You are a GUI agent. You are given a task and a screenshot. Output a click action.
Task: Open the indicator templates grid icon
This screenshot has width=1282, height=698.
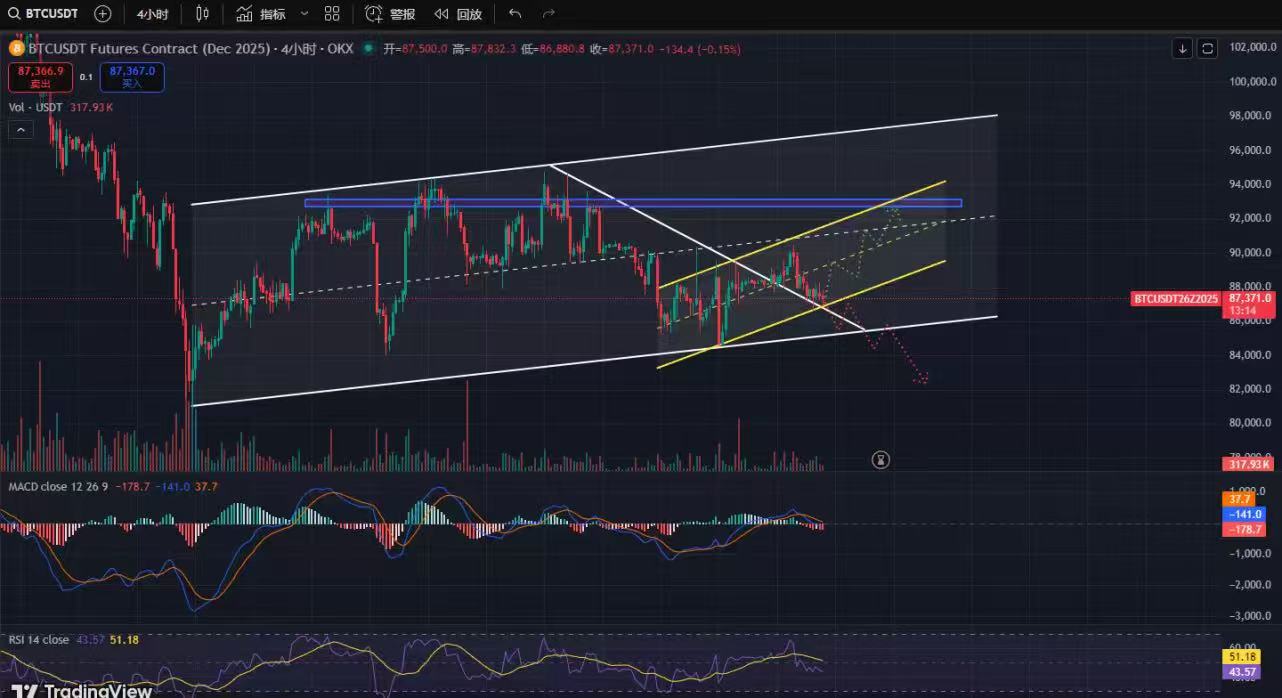coord(332,14)
